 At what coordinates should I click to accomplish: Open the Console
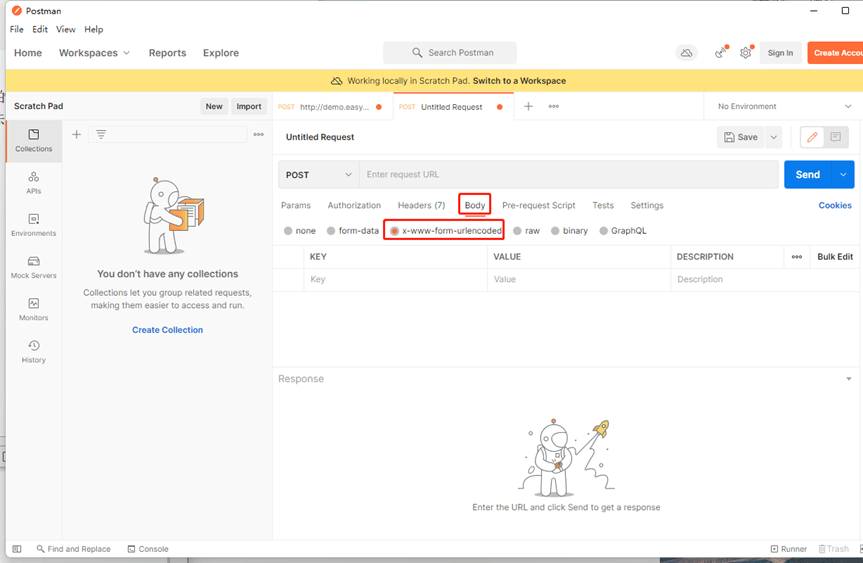(148, 549)
